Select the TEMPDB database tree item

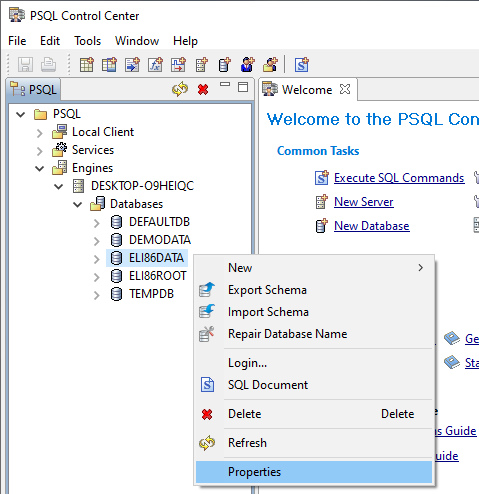151,294
